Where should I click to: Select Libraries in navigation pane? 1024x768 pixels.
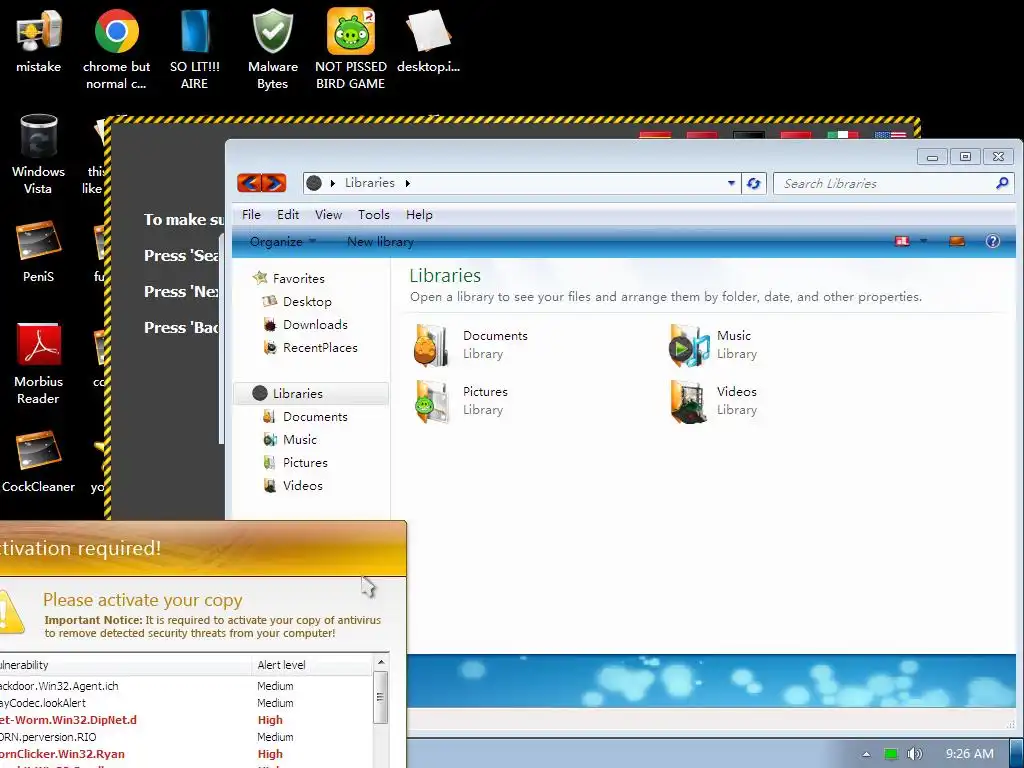(x=311, y=393)
